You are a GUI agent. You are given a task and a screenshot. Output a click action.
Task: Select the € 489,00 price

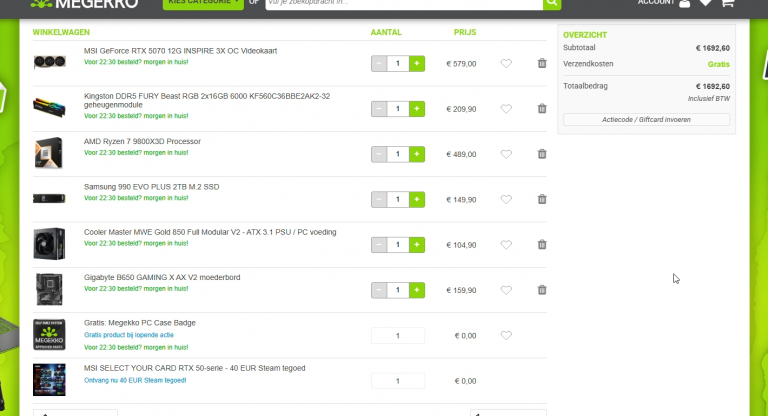click(461, 154)
